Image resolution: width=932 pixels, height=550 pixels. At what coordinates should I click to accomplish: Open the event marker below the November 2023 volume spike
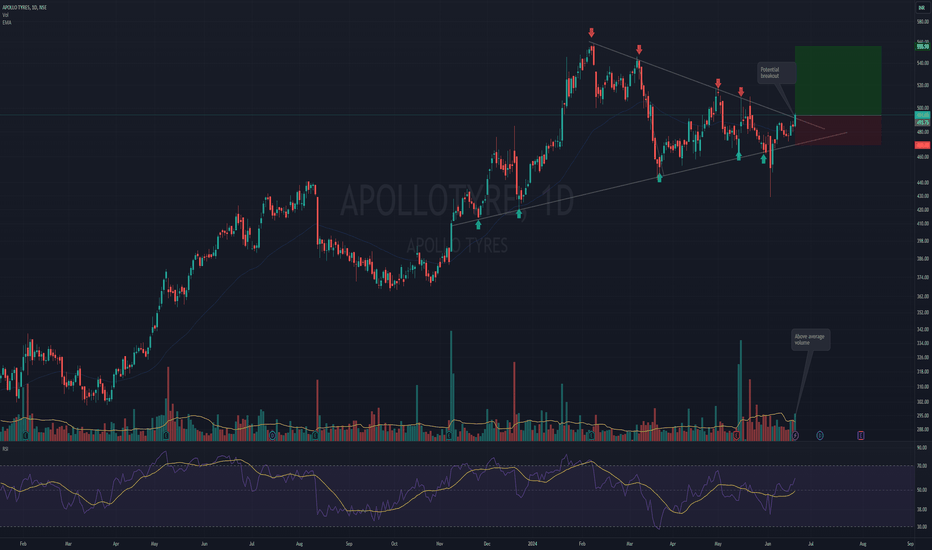449,436
